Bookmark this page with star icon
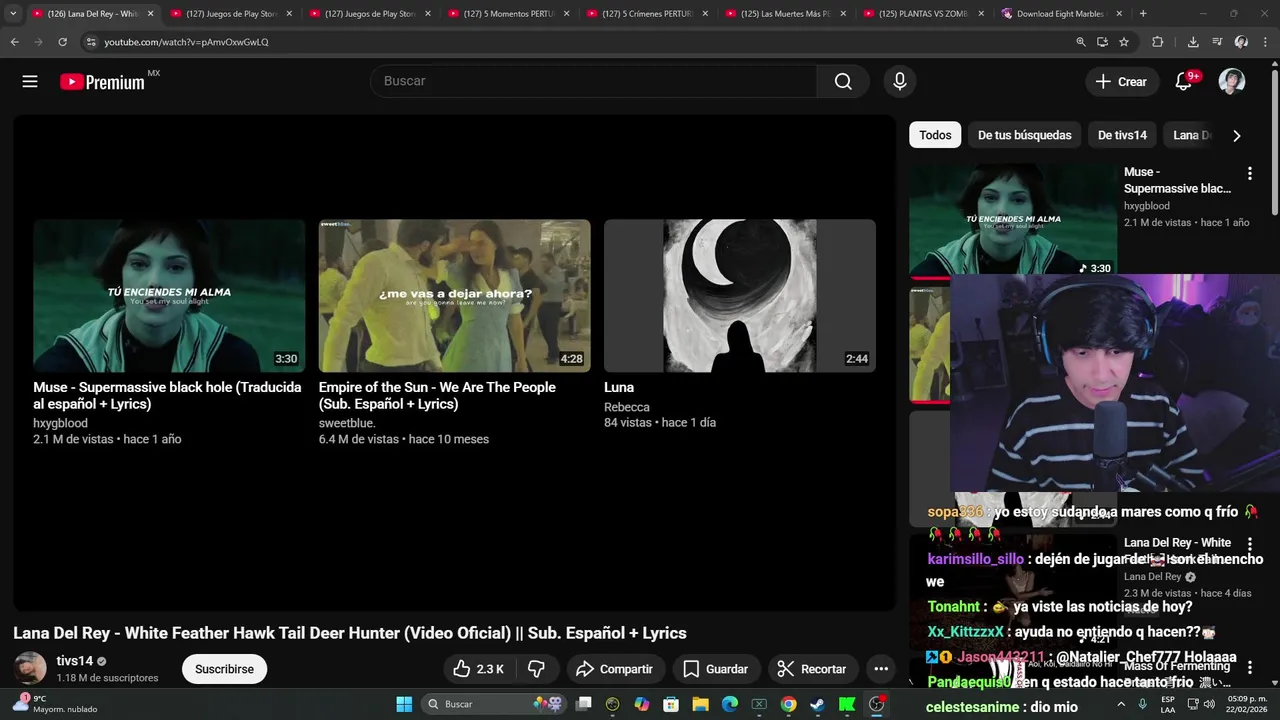This screenshot has width=1280, height=720. (1124, 42)
